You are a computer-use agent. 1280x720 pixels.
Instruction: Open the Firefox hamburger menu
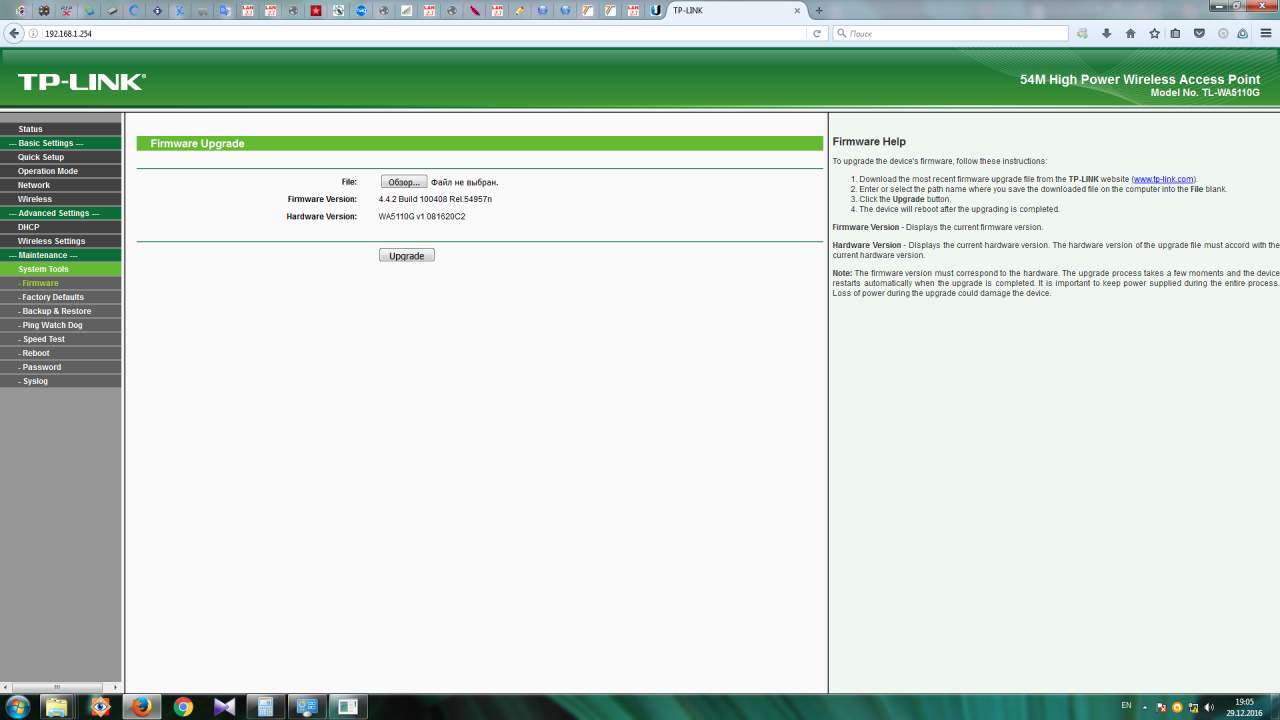[x=1266, y=33]
